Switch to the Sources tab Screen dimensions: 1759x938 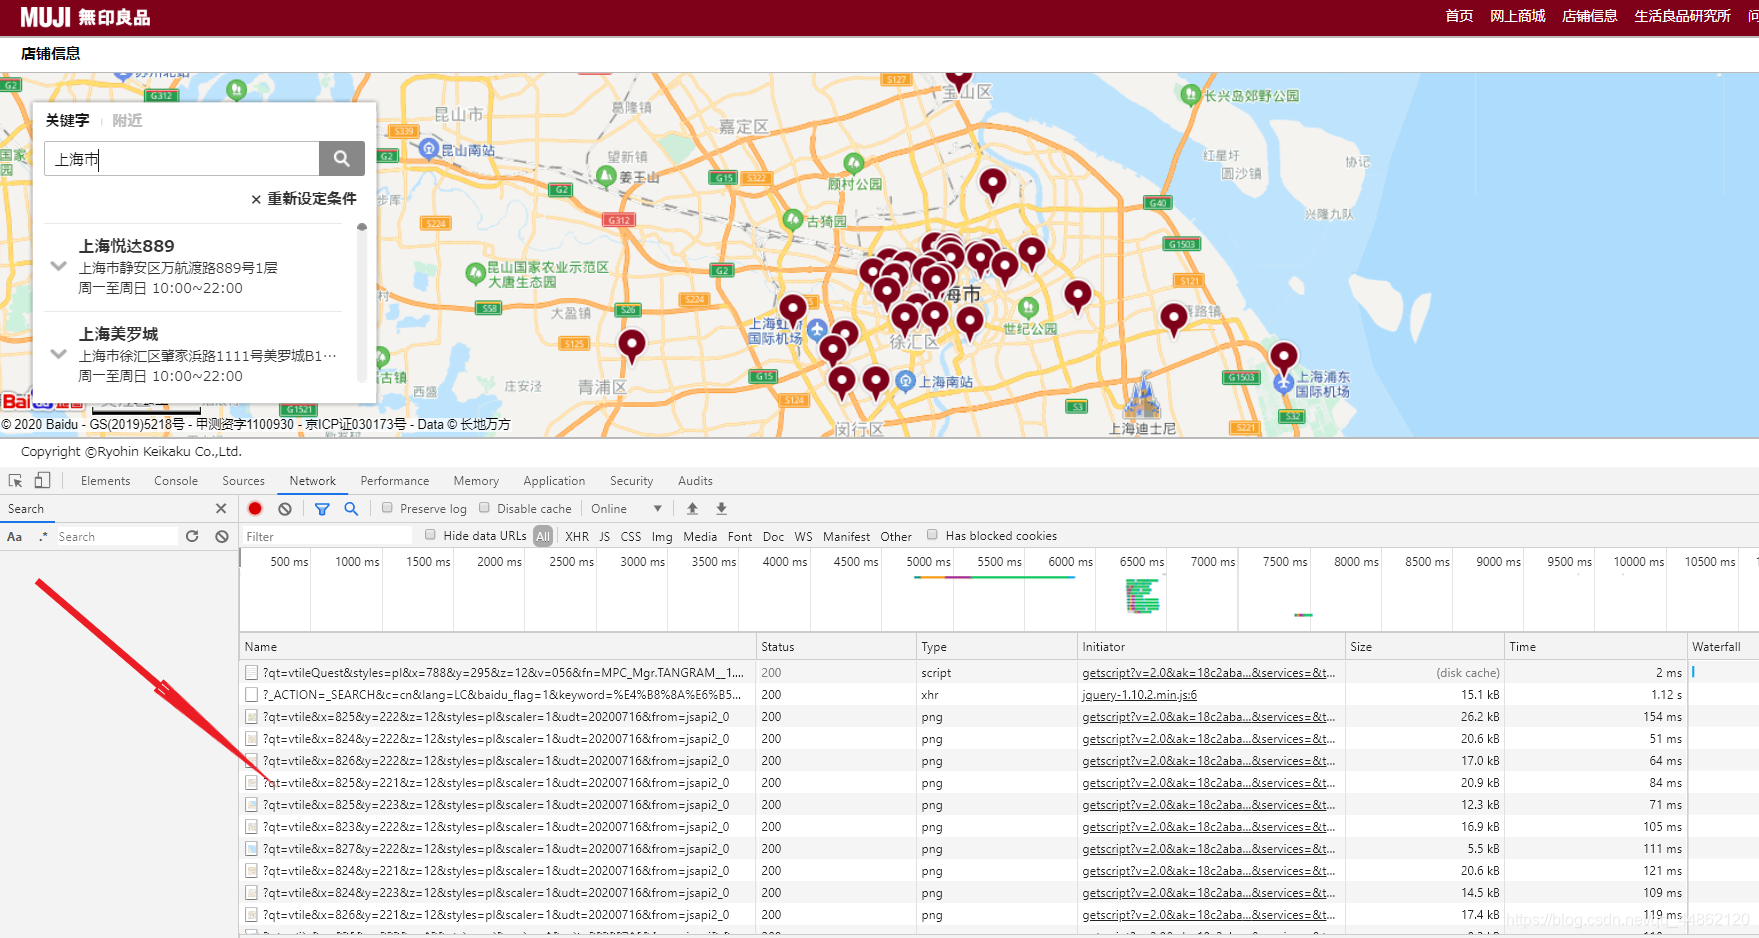(x=244, y=481)
